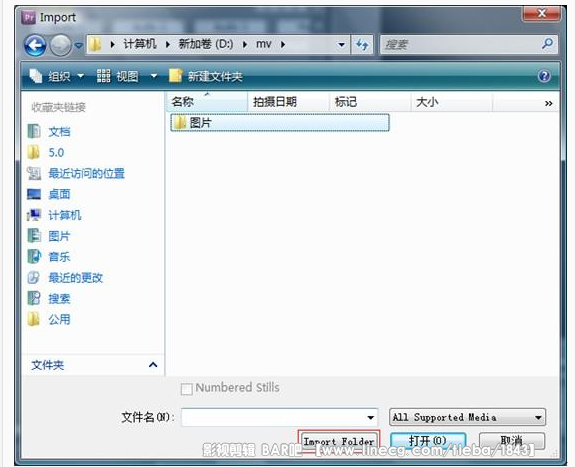Click the 文档 sidebar icon
Screen dimensions: 575x467
pyautogui.click(x=34, y=131)
